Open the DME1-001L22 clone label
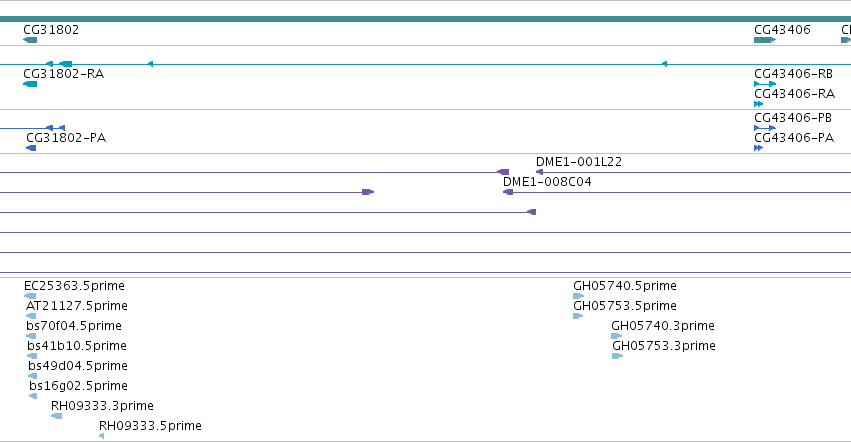851x442 pixels. pyautogui.click(x=579, y=162)
